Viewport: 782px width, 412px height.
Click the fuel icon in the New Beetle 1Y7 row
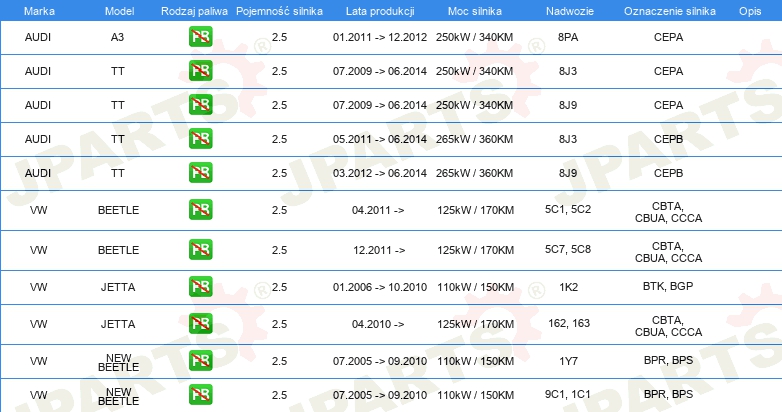click(200, 361)
